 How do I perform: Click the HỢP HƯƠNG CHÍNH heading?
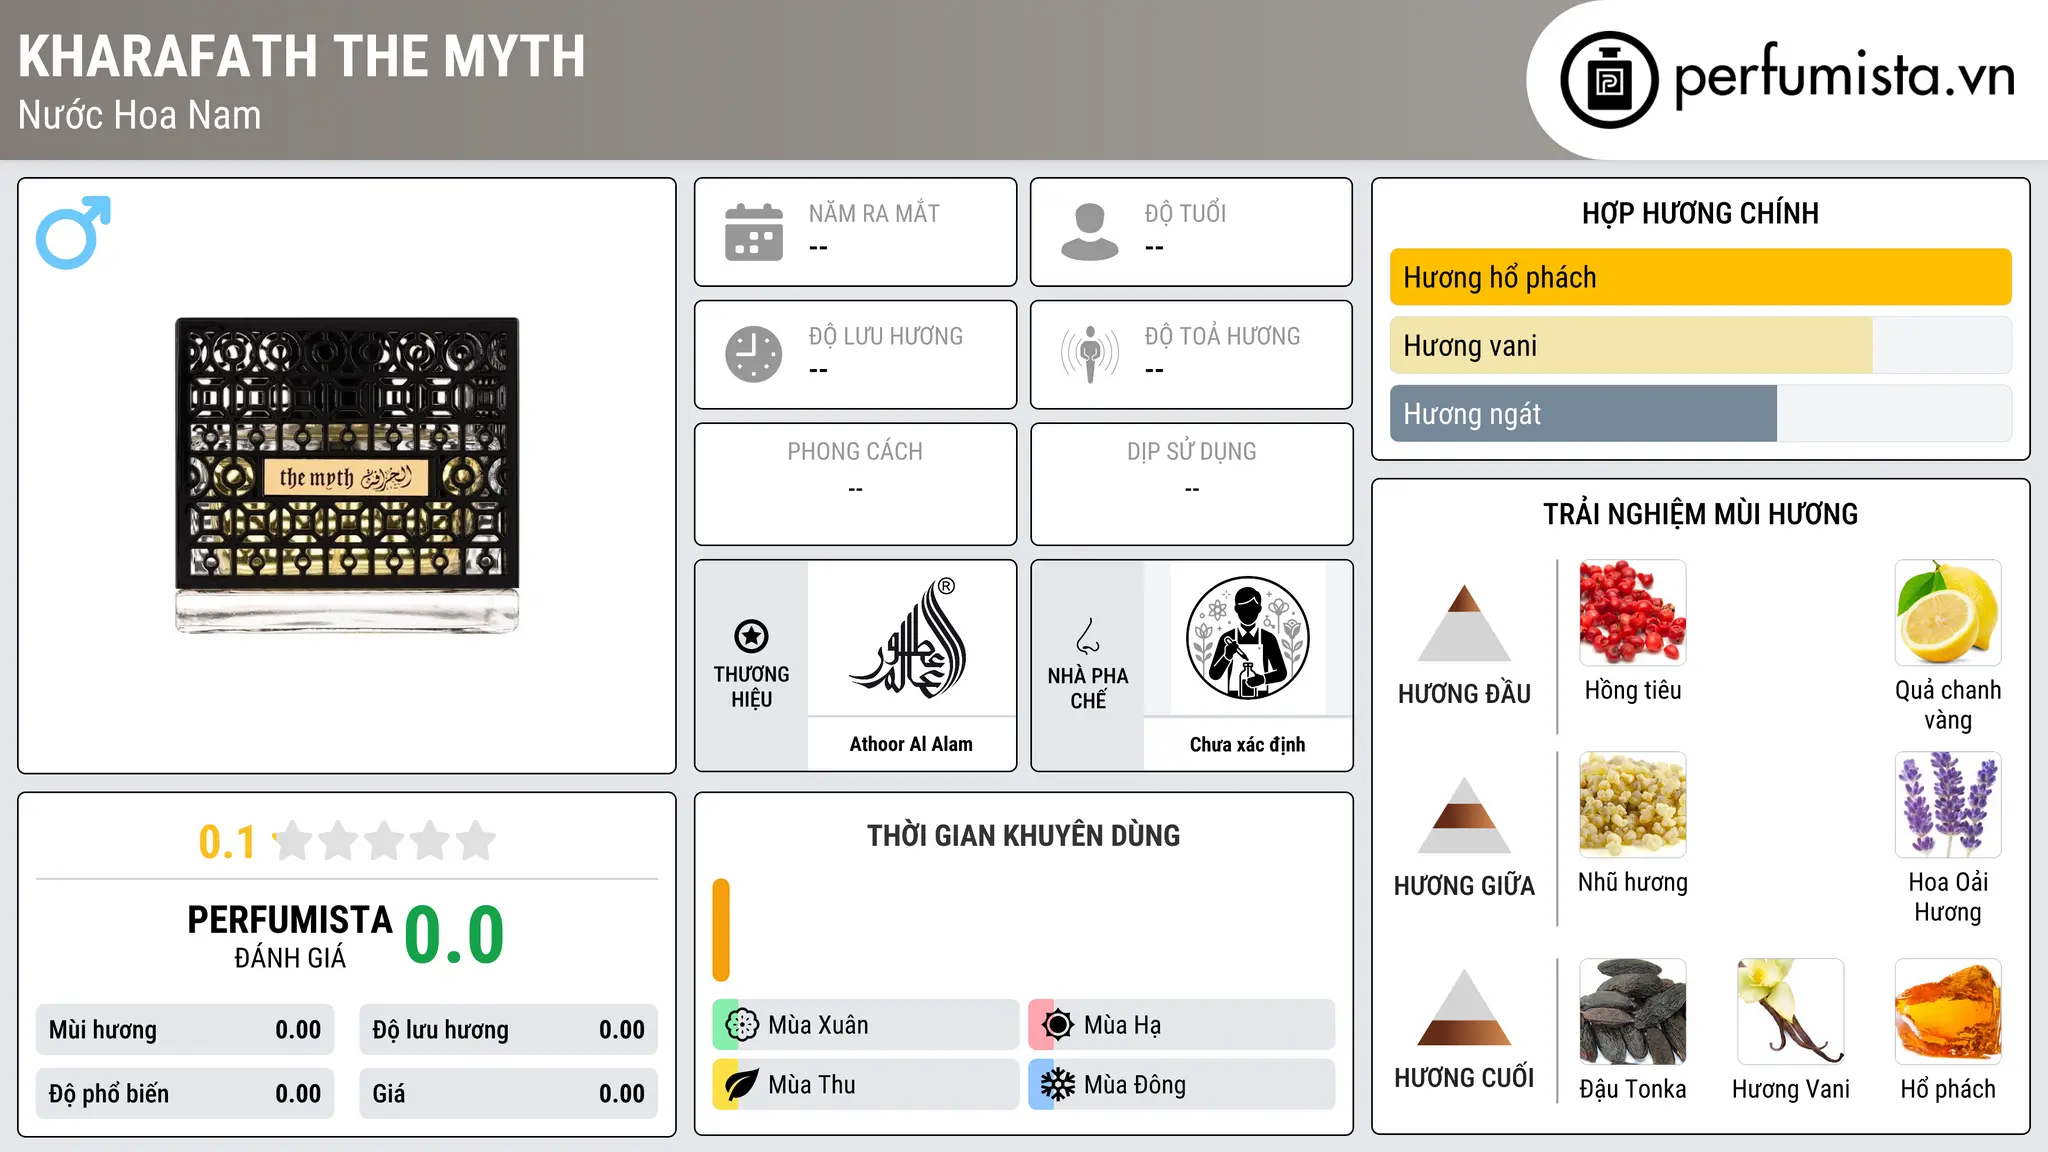pyautogui.click(x=1700, y=213)
